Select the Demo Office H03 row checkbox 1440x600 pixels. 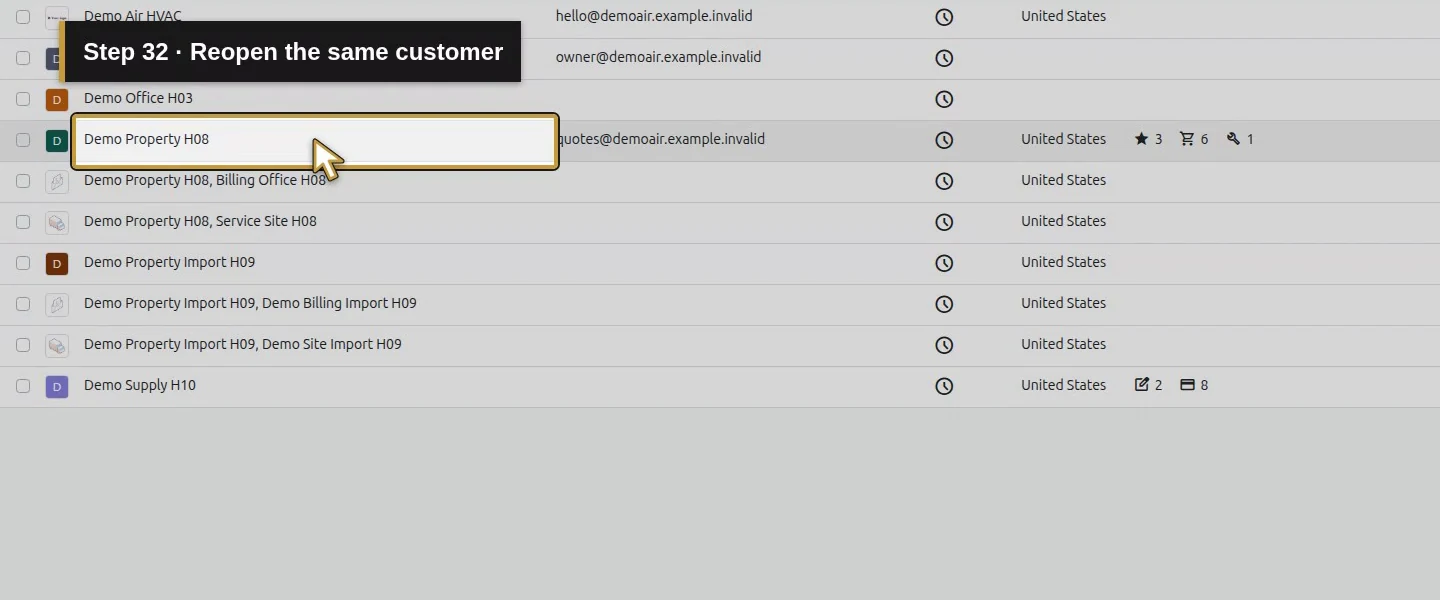pyautogui.click(x=23, y=99)
